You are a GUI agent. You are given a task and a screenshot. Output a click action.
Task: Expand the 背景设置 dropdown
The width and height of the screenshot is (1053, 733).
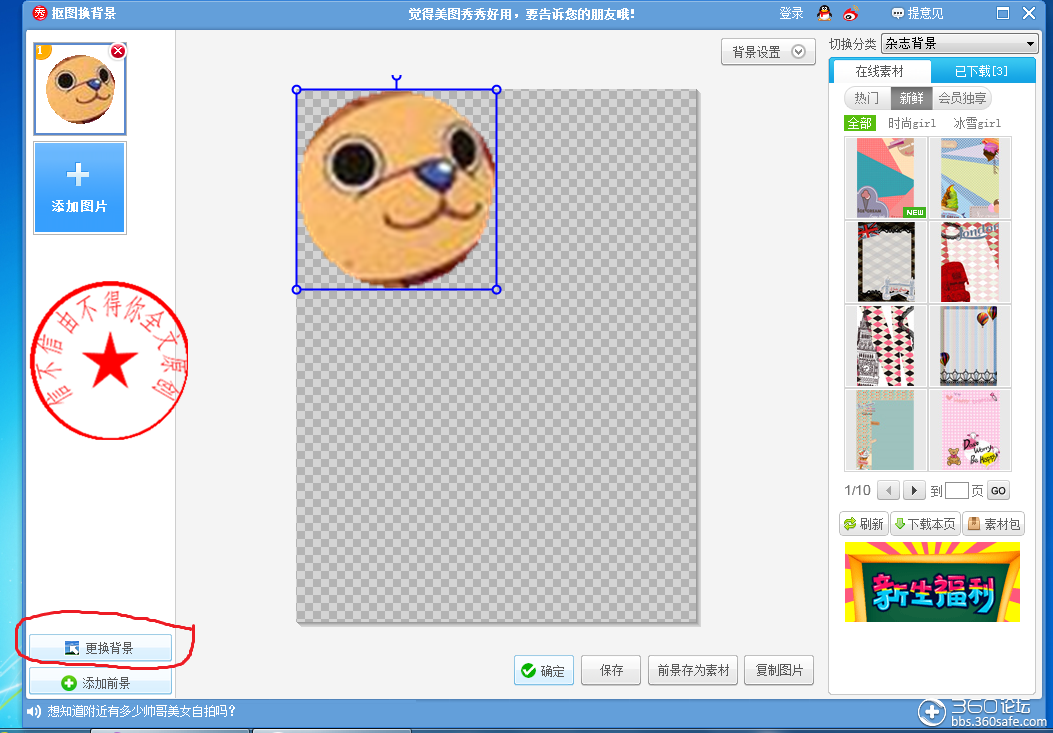point(767,52)
